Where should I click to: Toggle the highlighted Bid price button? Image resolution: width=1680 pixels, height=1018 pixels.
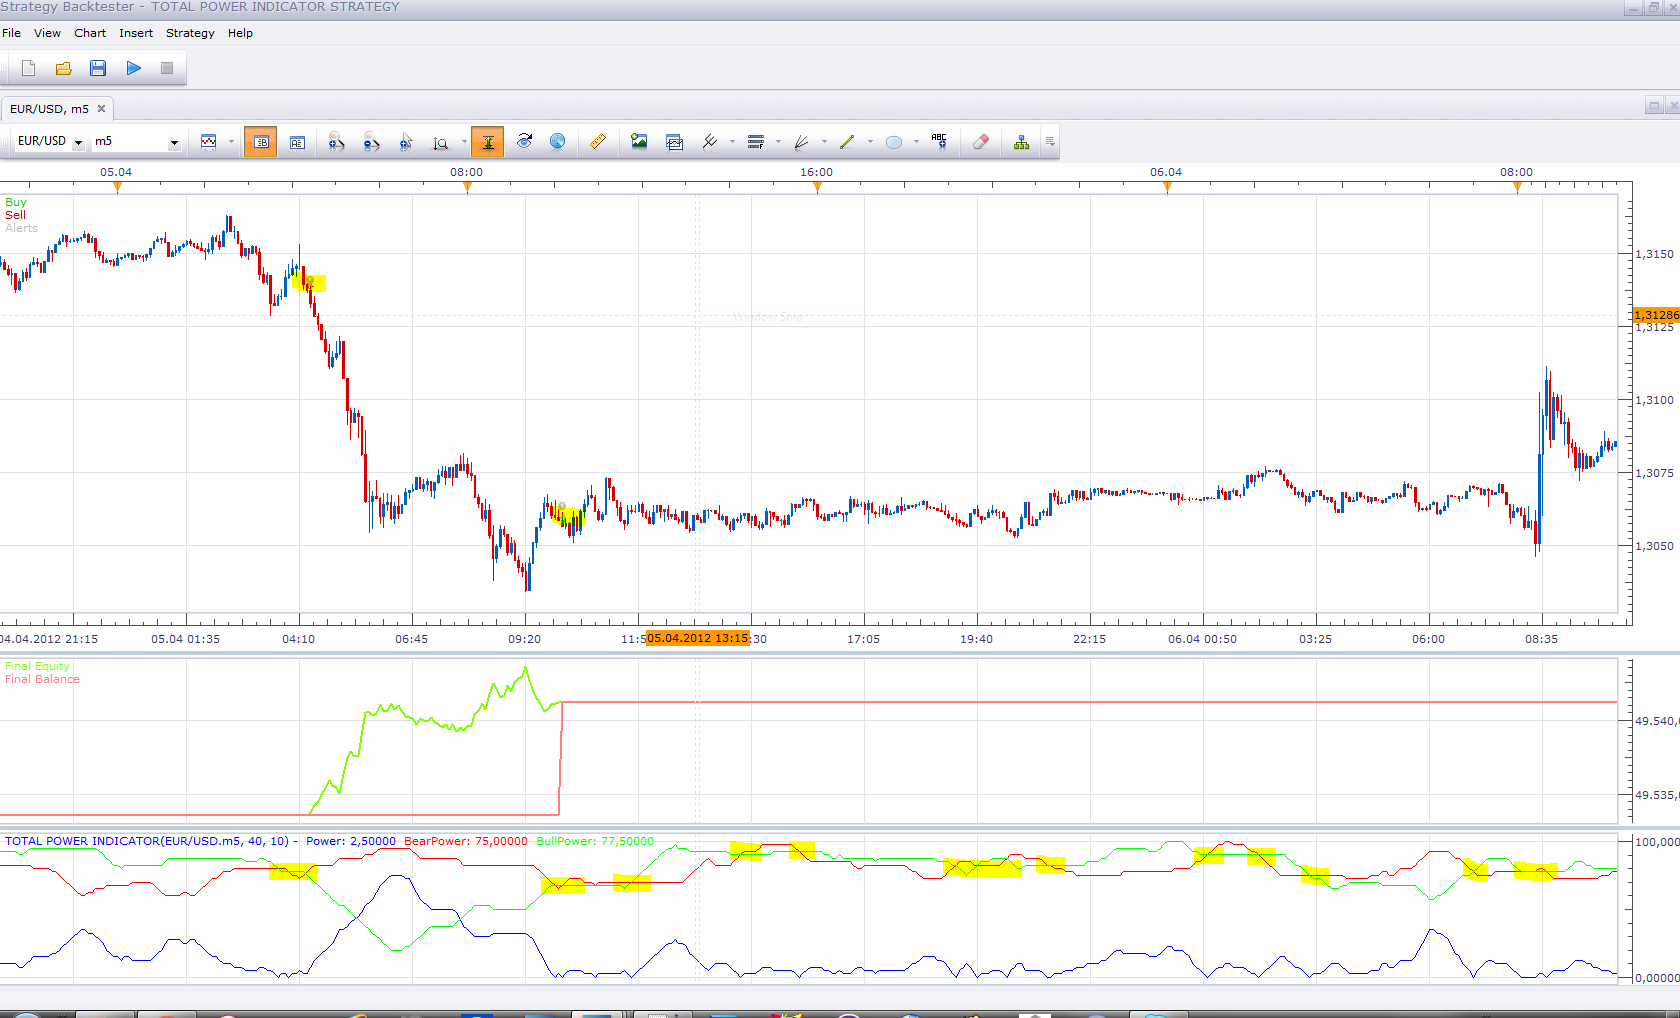pyautogui.click(x=261, y=142)
